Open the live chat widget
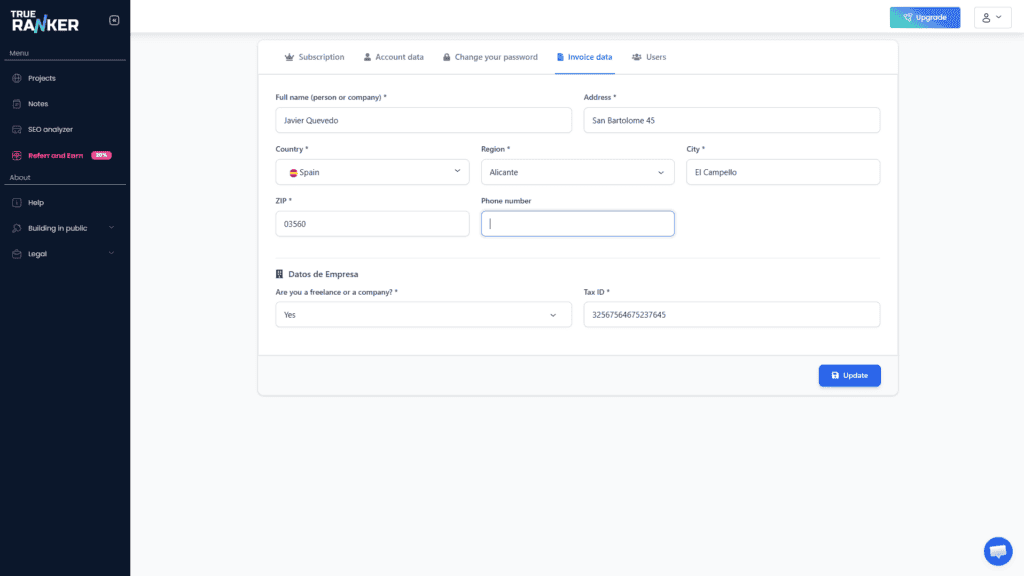This screenshot has width=1024, height=576. (997, 551)
